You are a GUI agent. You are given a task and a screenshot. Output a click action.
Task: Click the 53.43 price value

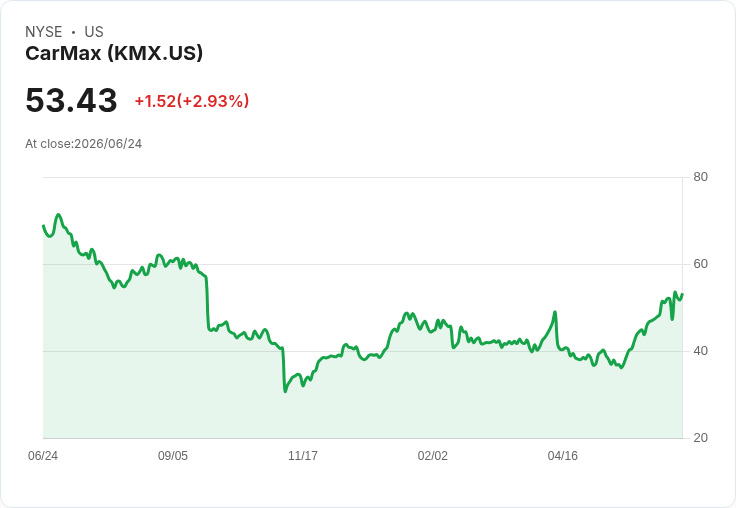71,100
